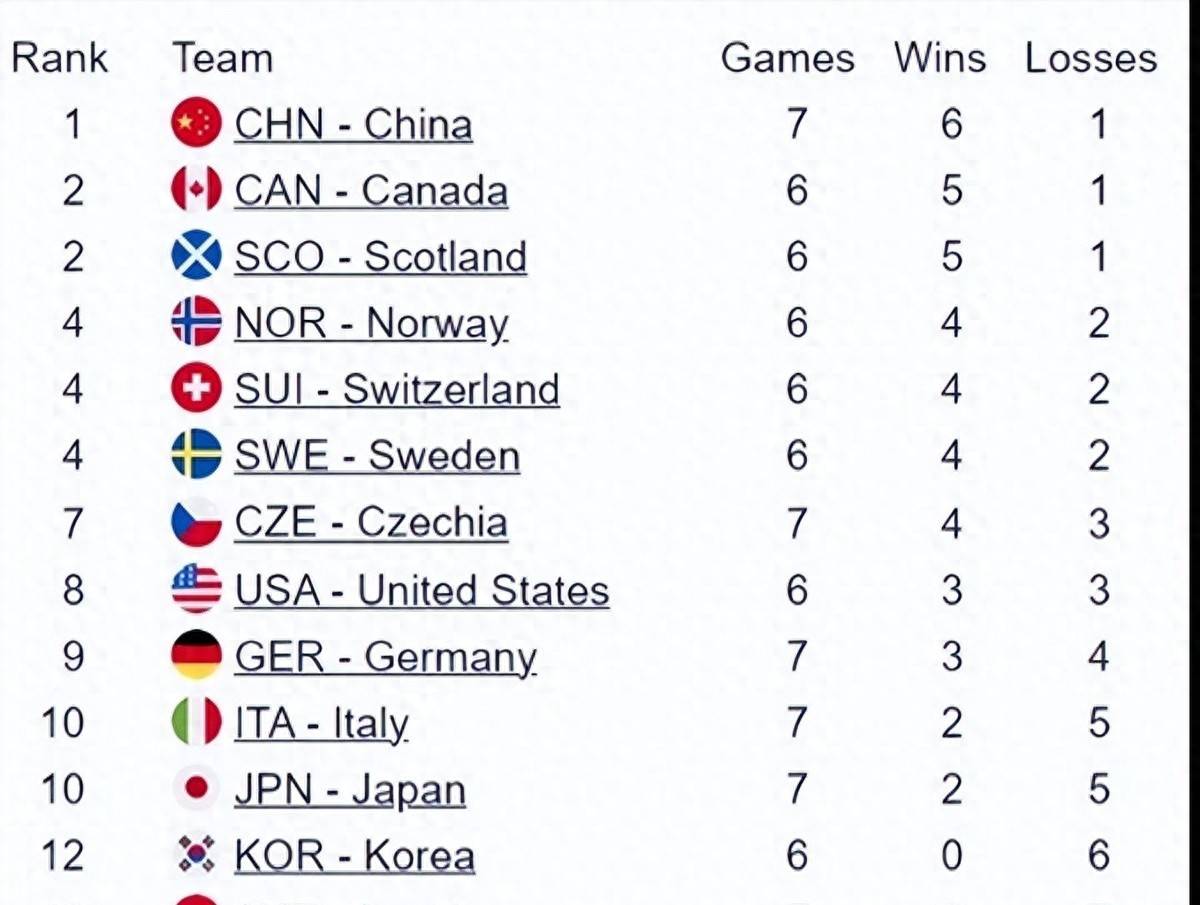Click the Switzerland flag icon

point(196,388)
